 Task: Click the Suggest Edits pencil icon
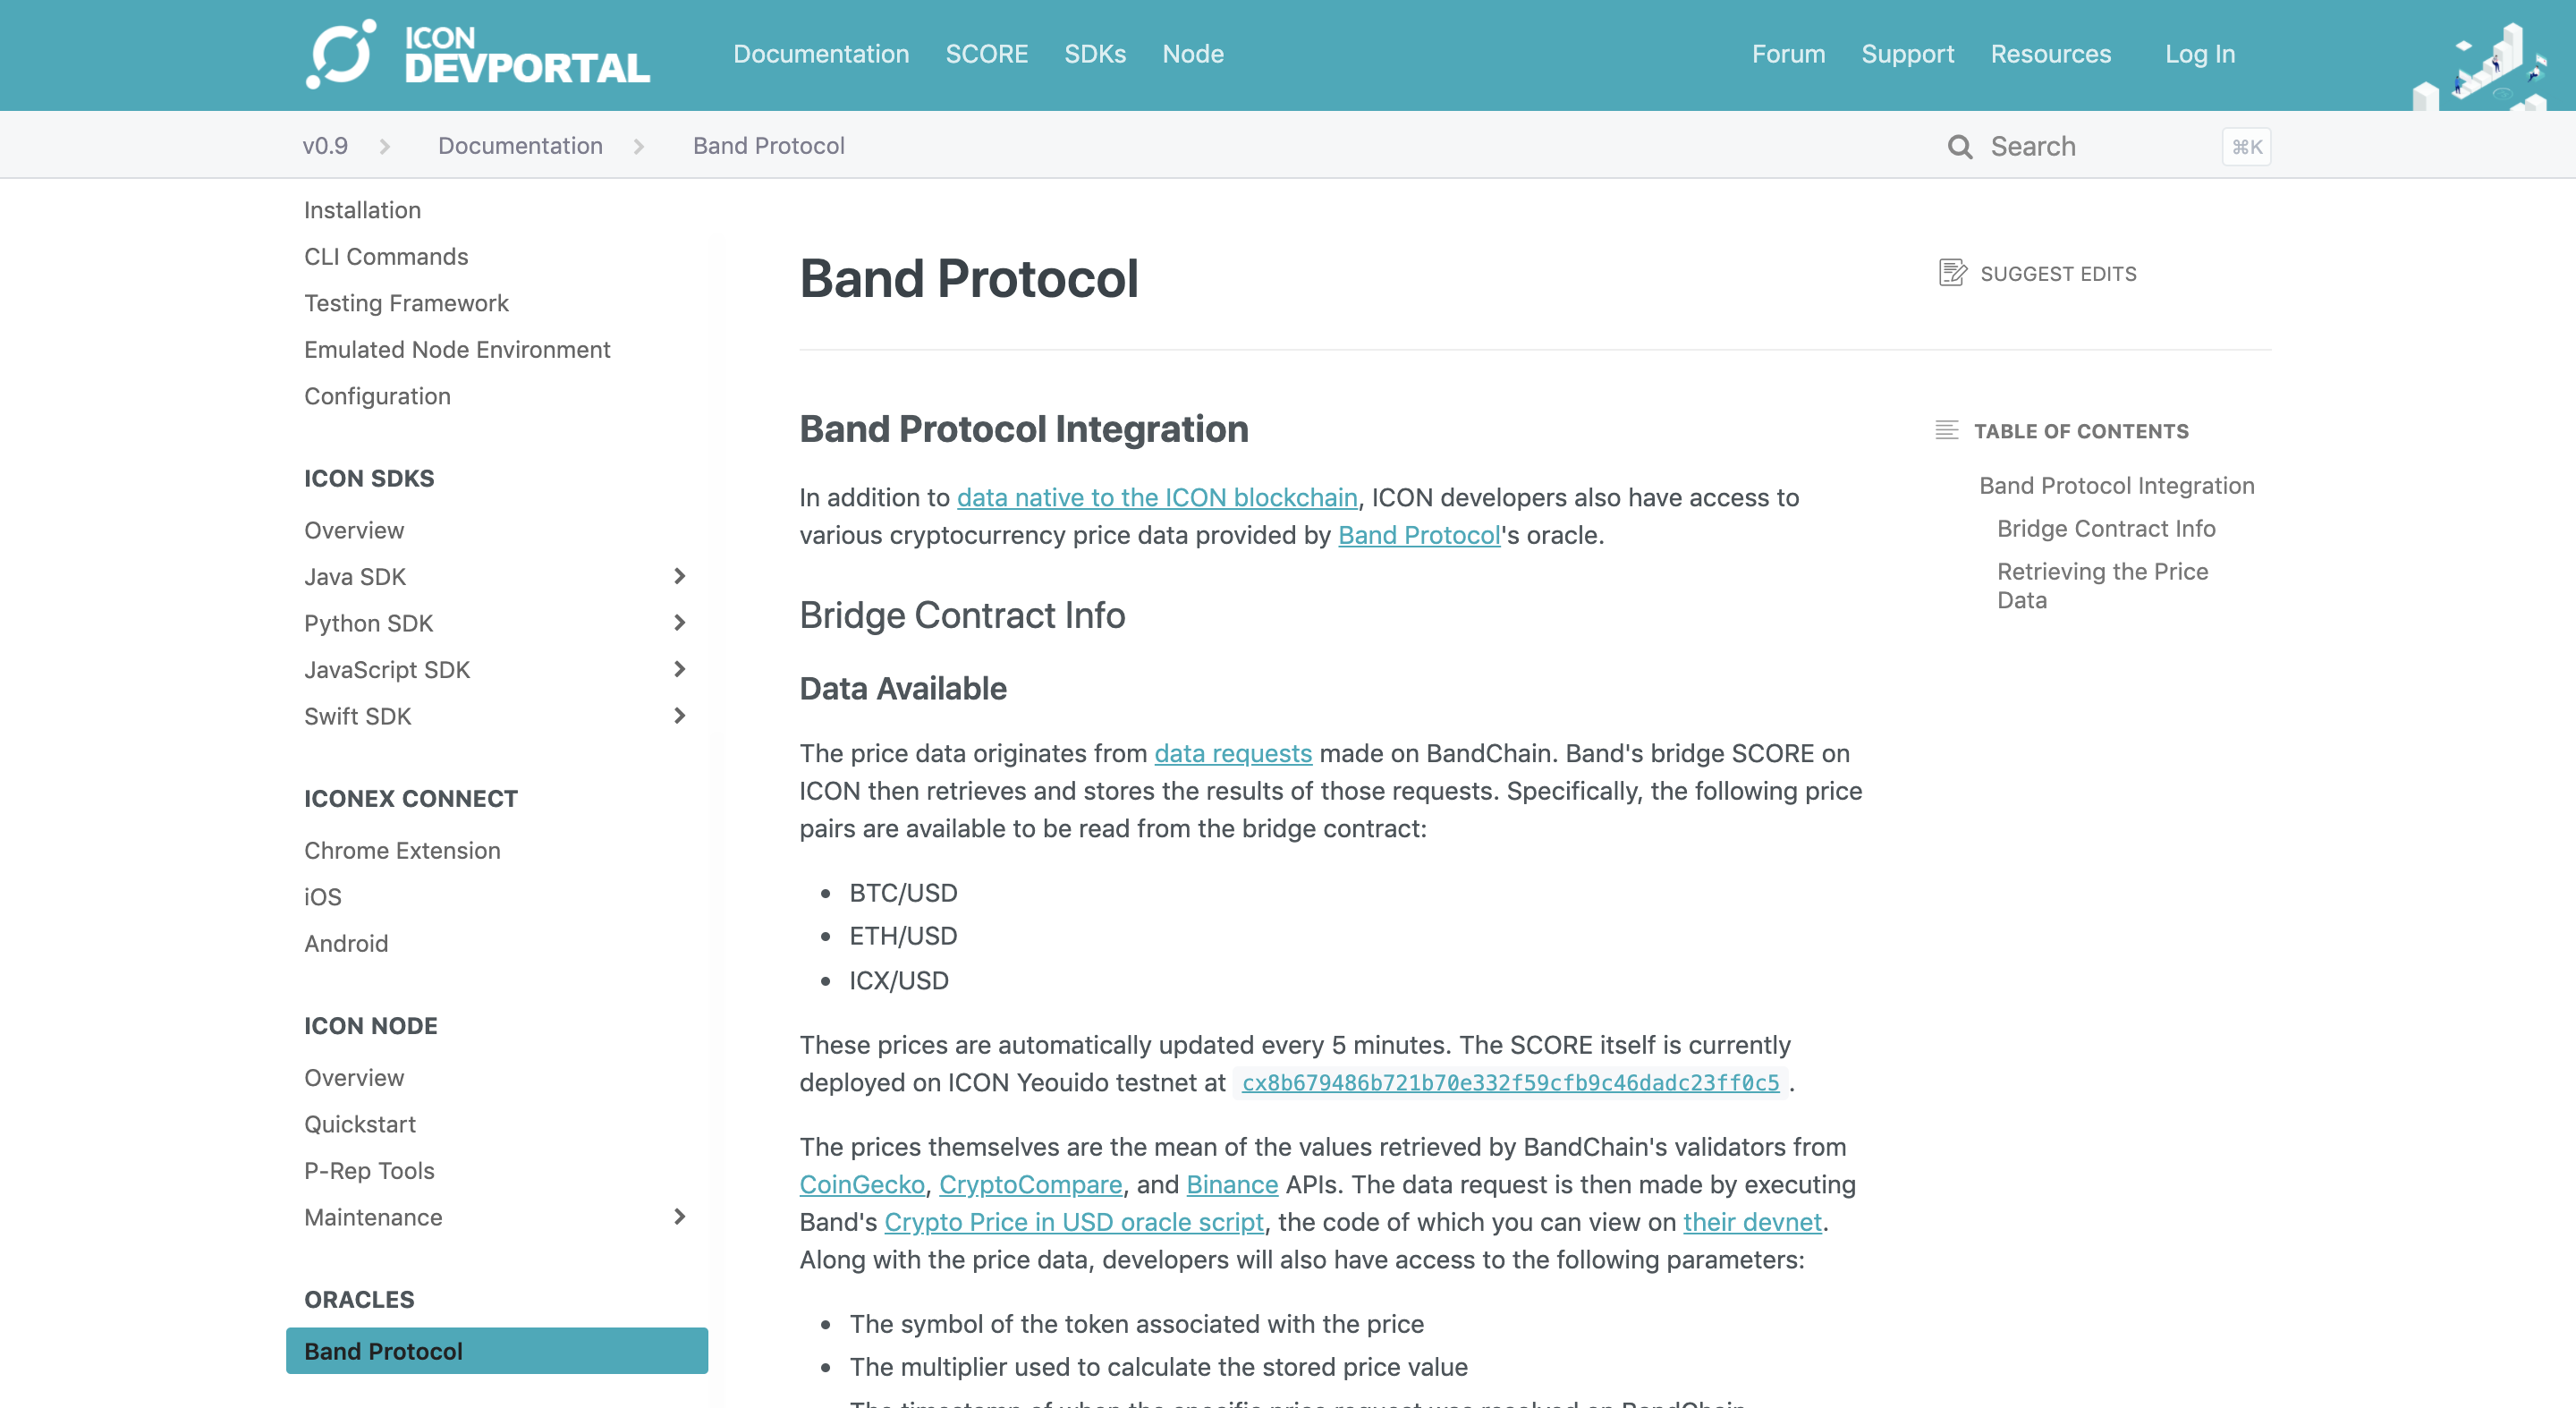click(1952, 272)
